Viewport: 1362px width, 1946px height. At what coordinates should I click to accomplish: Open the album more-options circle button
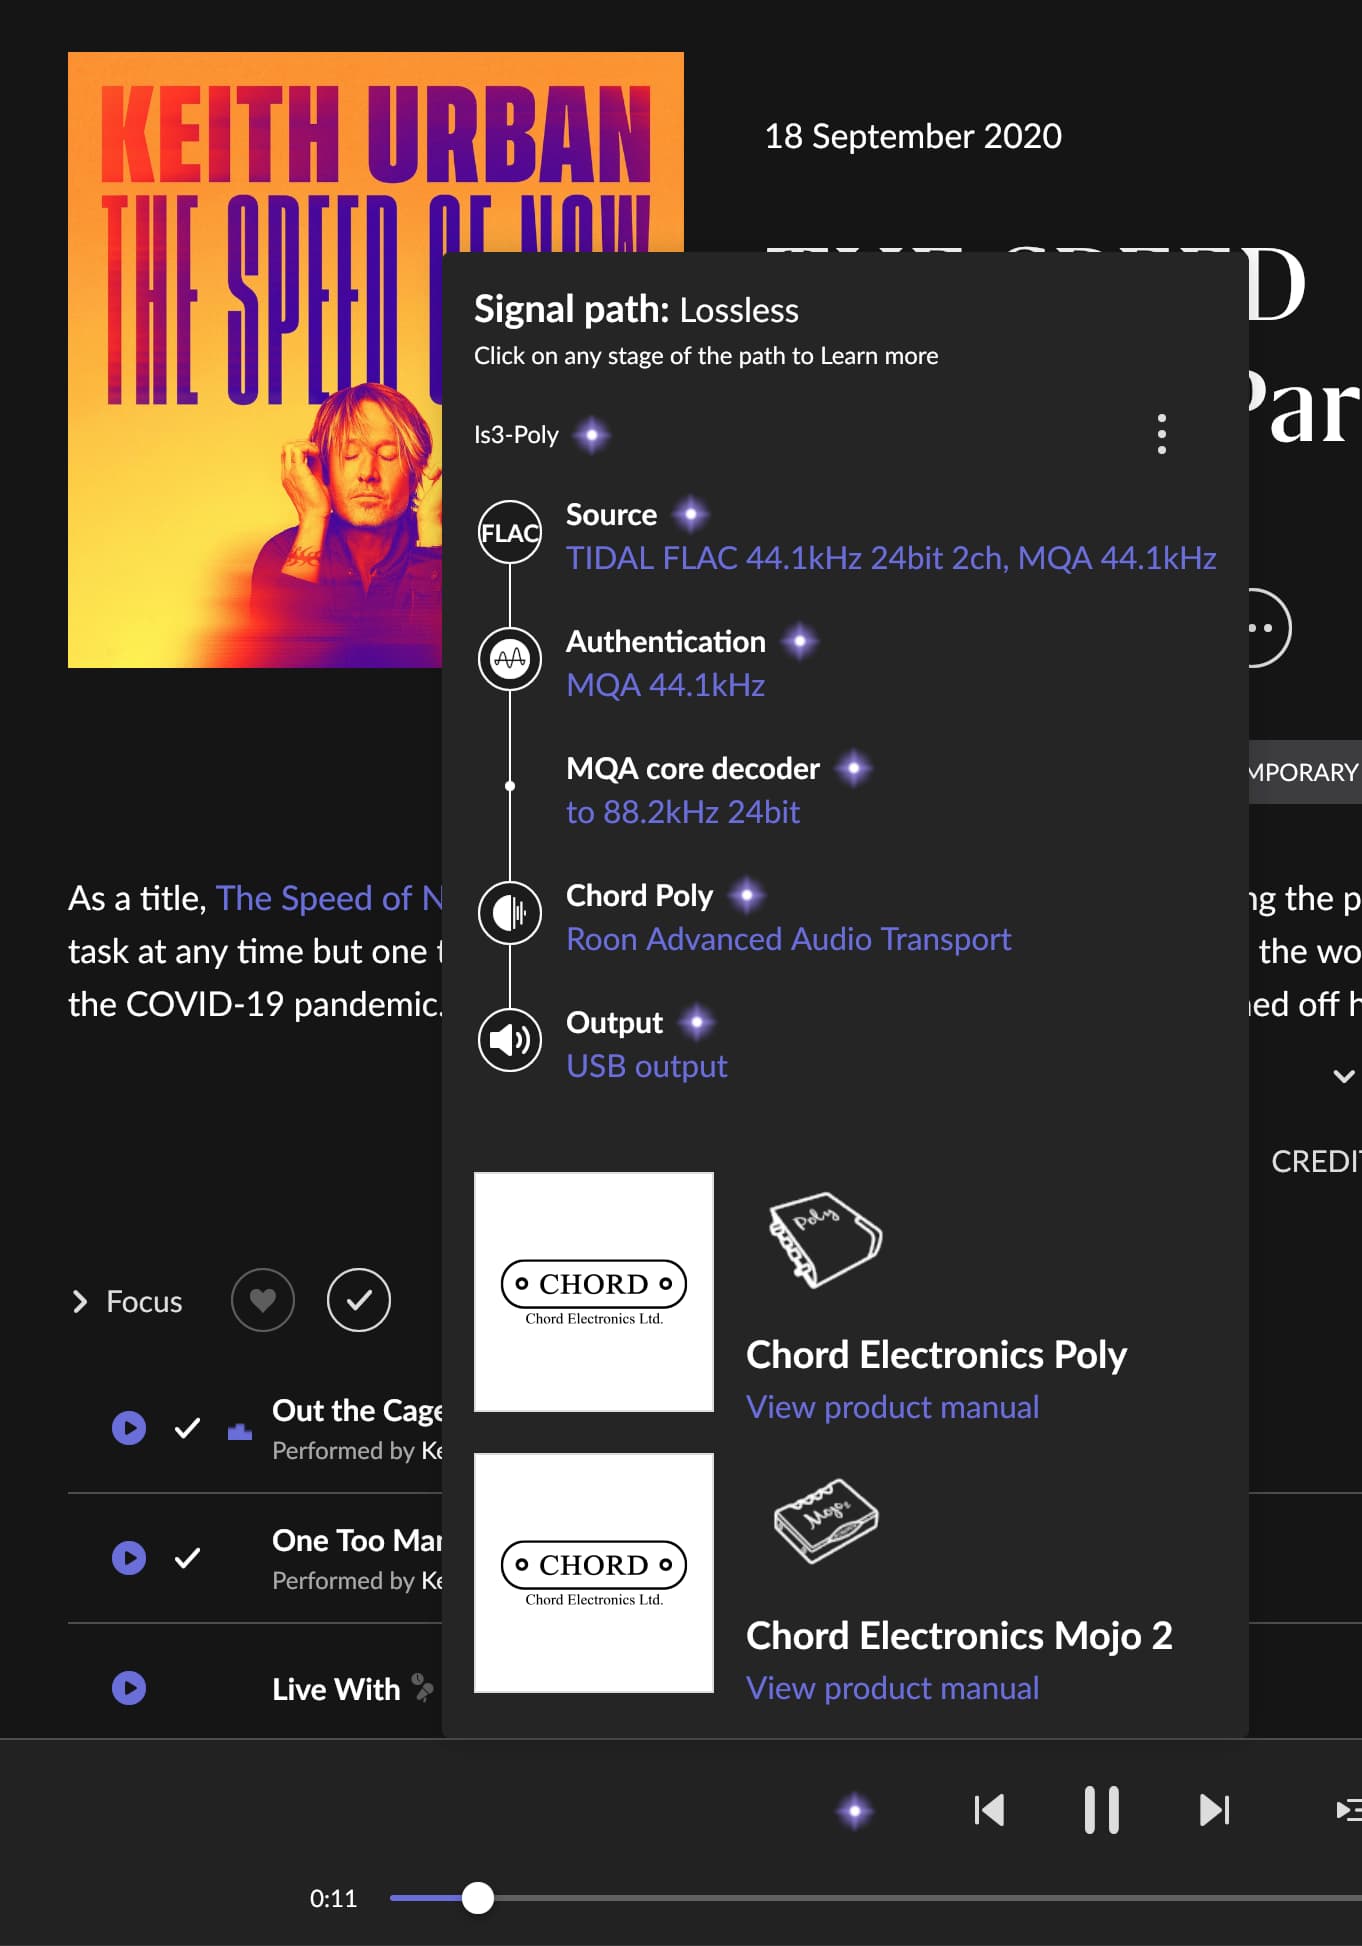coord(1269,628)
